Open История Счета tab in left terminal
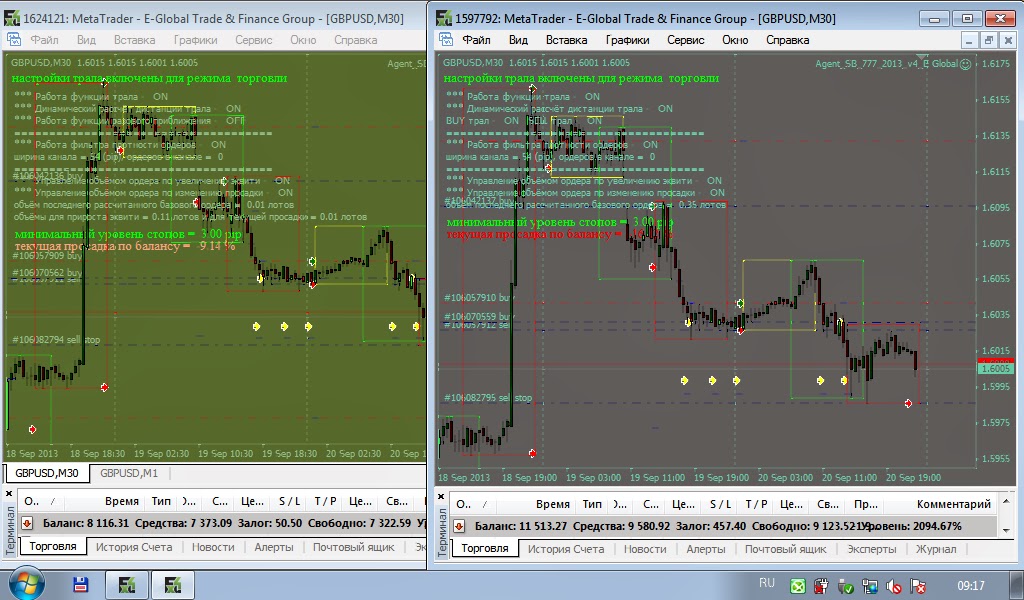1024x600 pixels. [x=134, y=547]
